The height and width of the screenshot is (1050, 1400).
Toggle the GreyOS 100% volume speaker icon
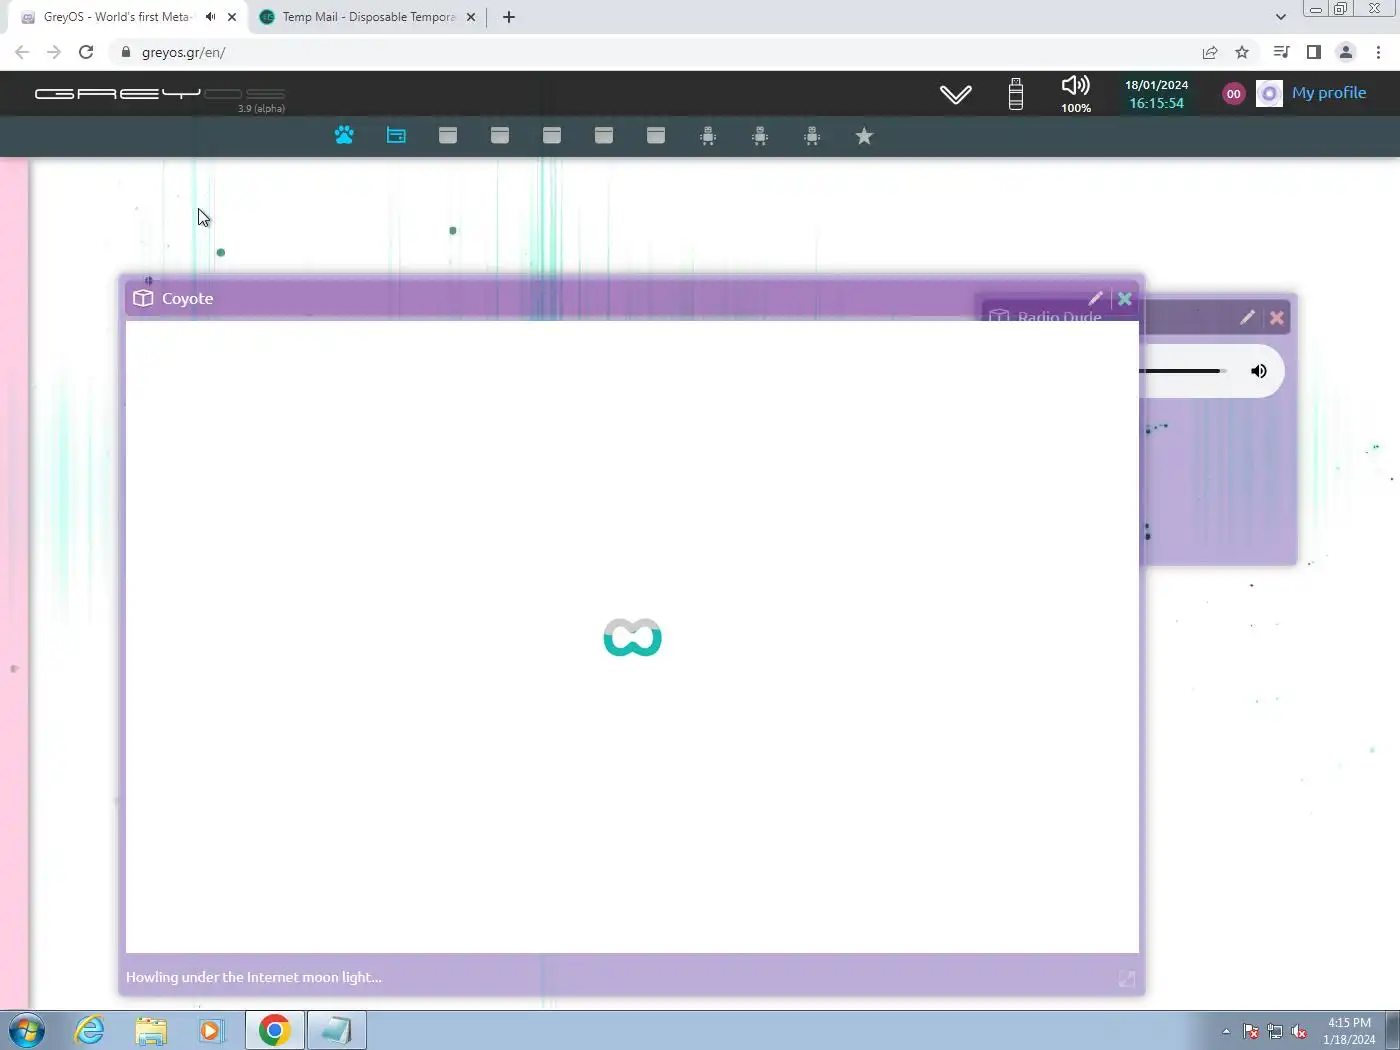coord(1076,86)
